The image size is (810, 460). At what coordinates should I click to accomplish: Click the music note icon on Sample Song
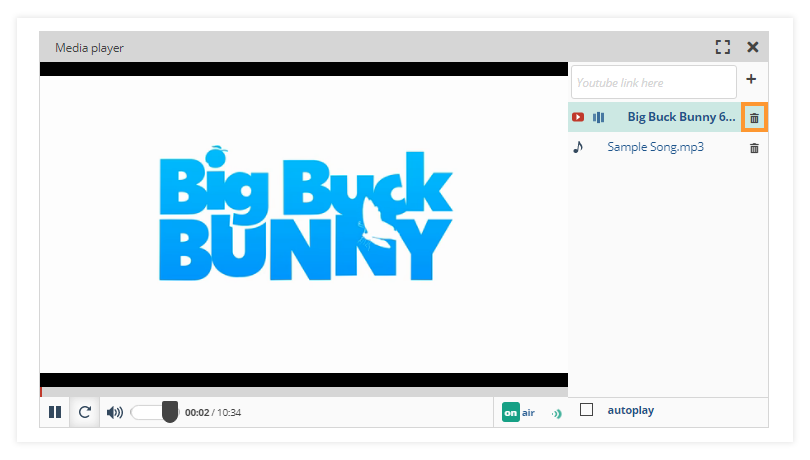pyautogui.click(x=578, y=147)
